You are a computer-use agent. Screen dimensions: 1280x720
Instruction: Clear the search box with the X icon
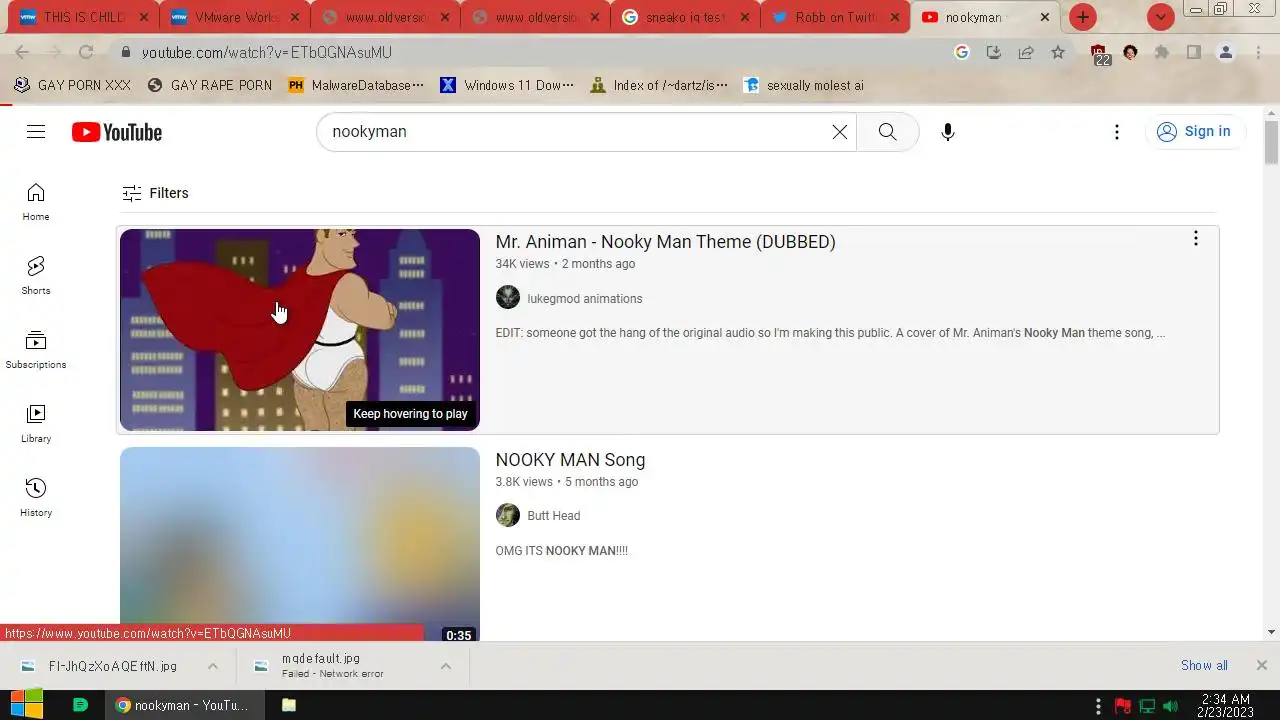[x=840, y=132]
